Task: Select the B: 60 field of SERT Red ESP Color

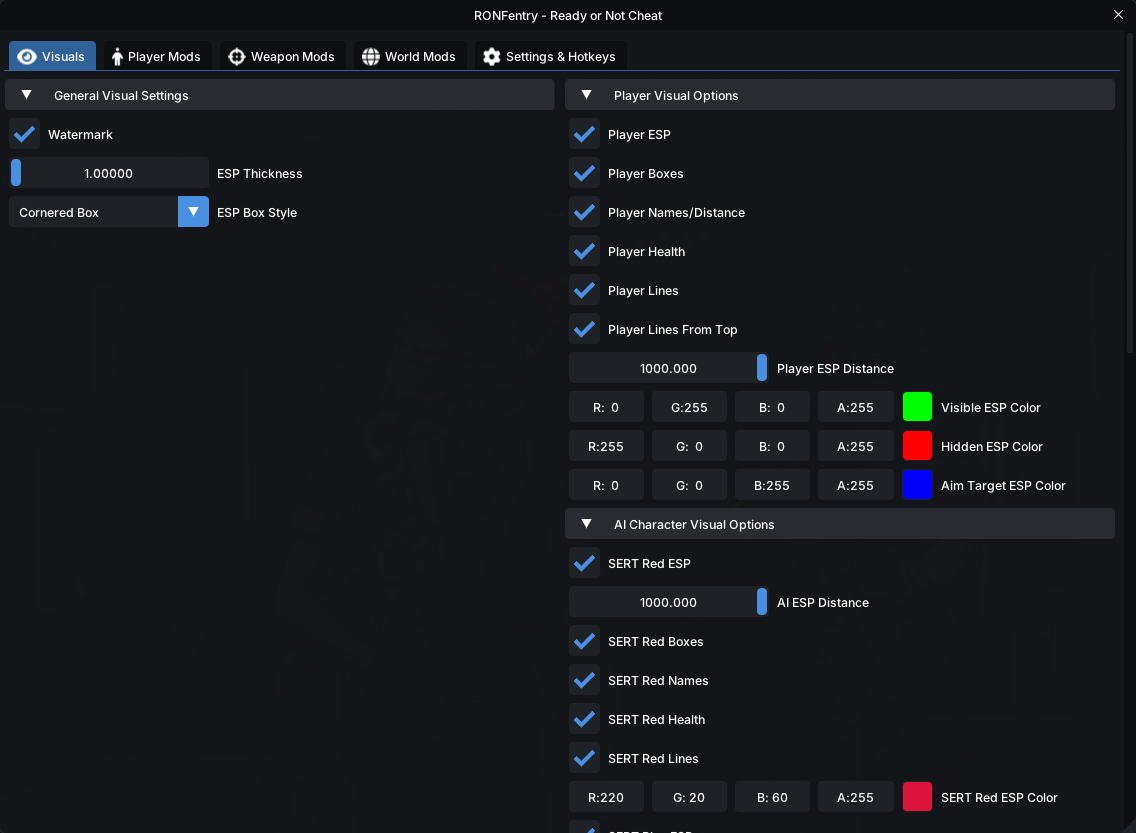Action: click(772, 797)
